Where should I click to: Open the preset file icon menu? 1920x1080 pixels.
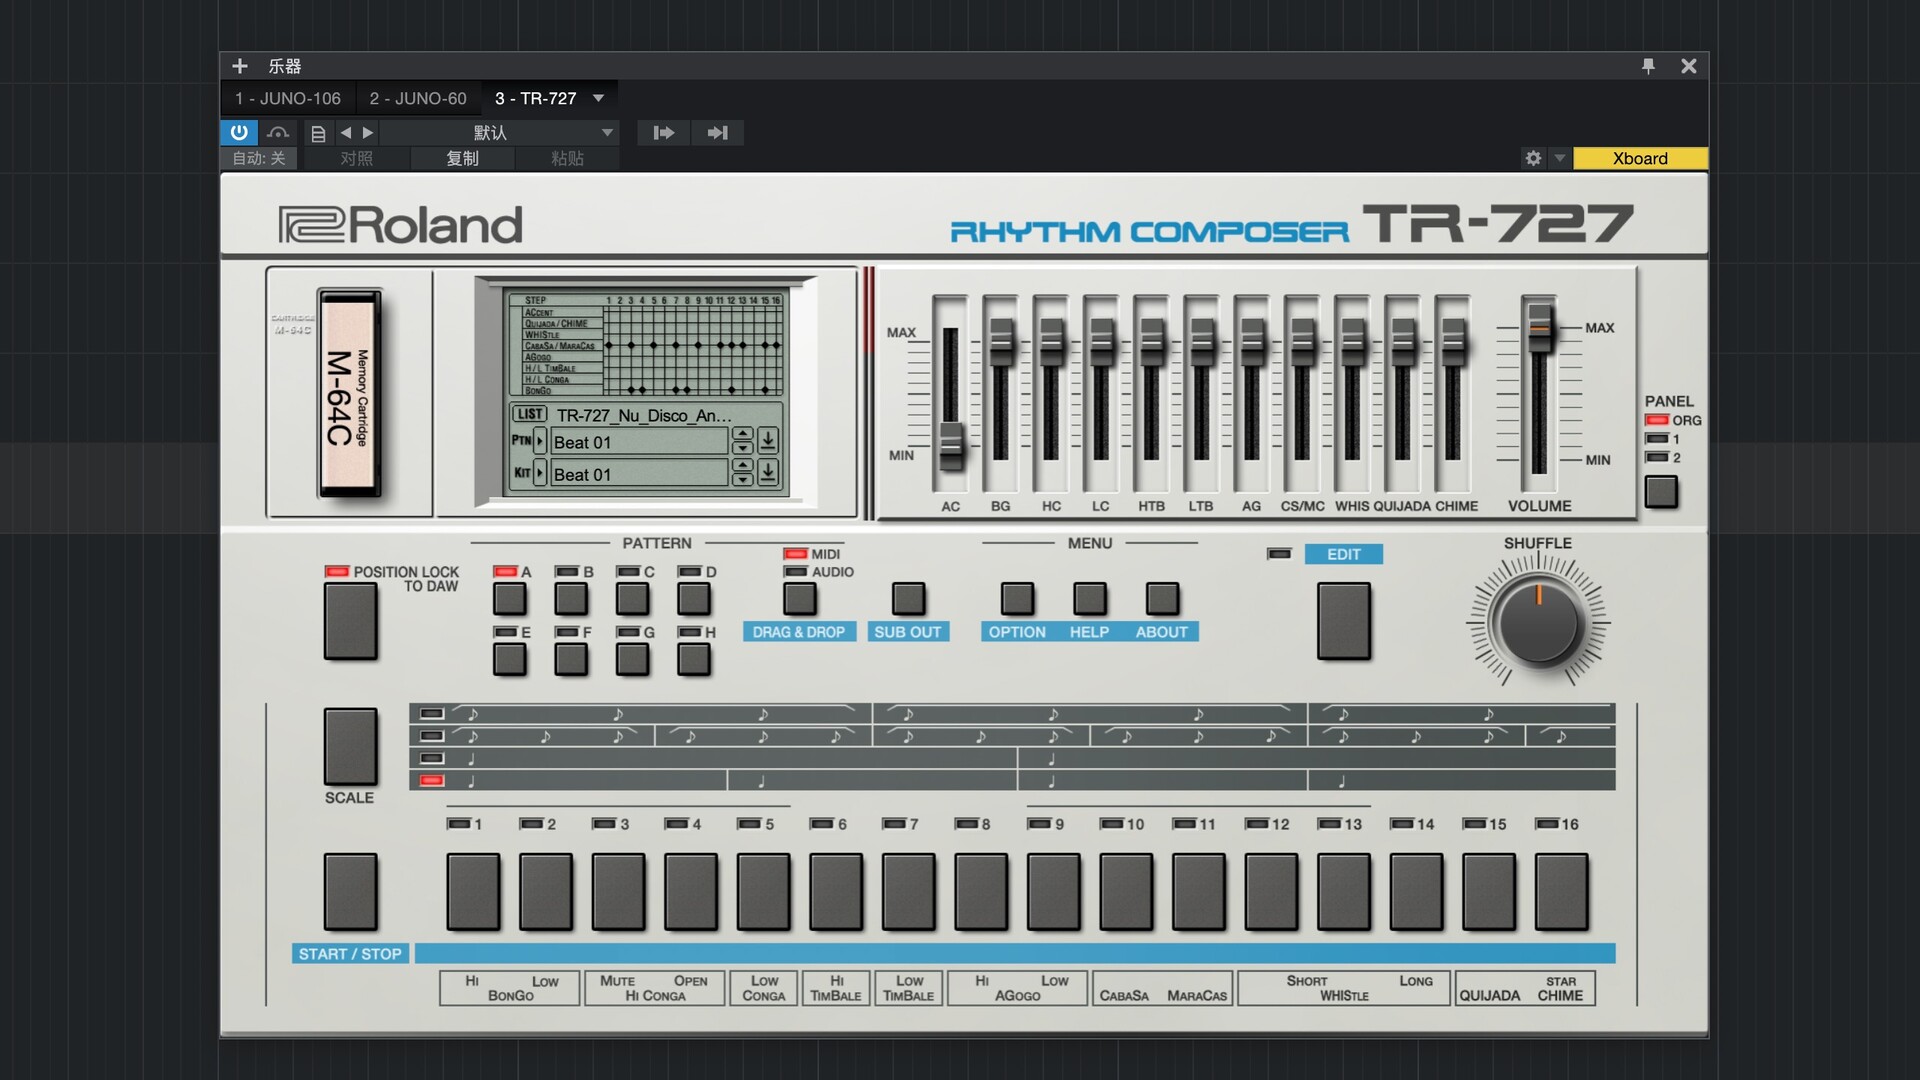(x=318, y=133)
